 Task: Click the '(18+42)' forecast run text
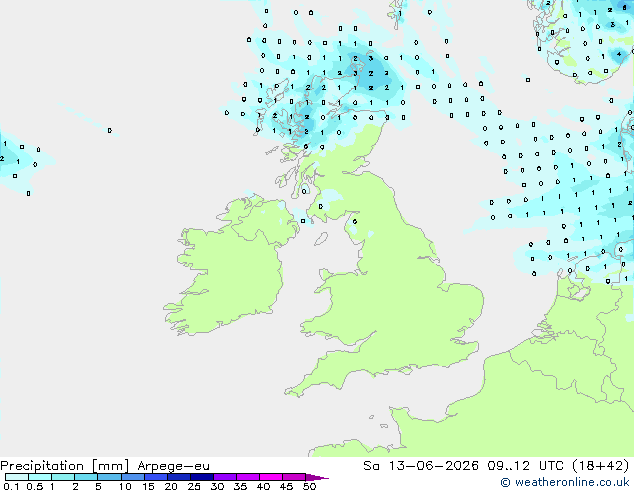(600, 466)
